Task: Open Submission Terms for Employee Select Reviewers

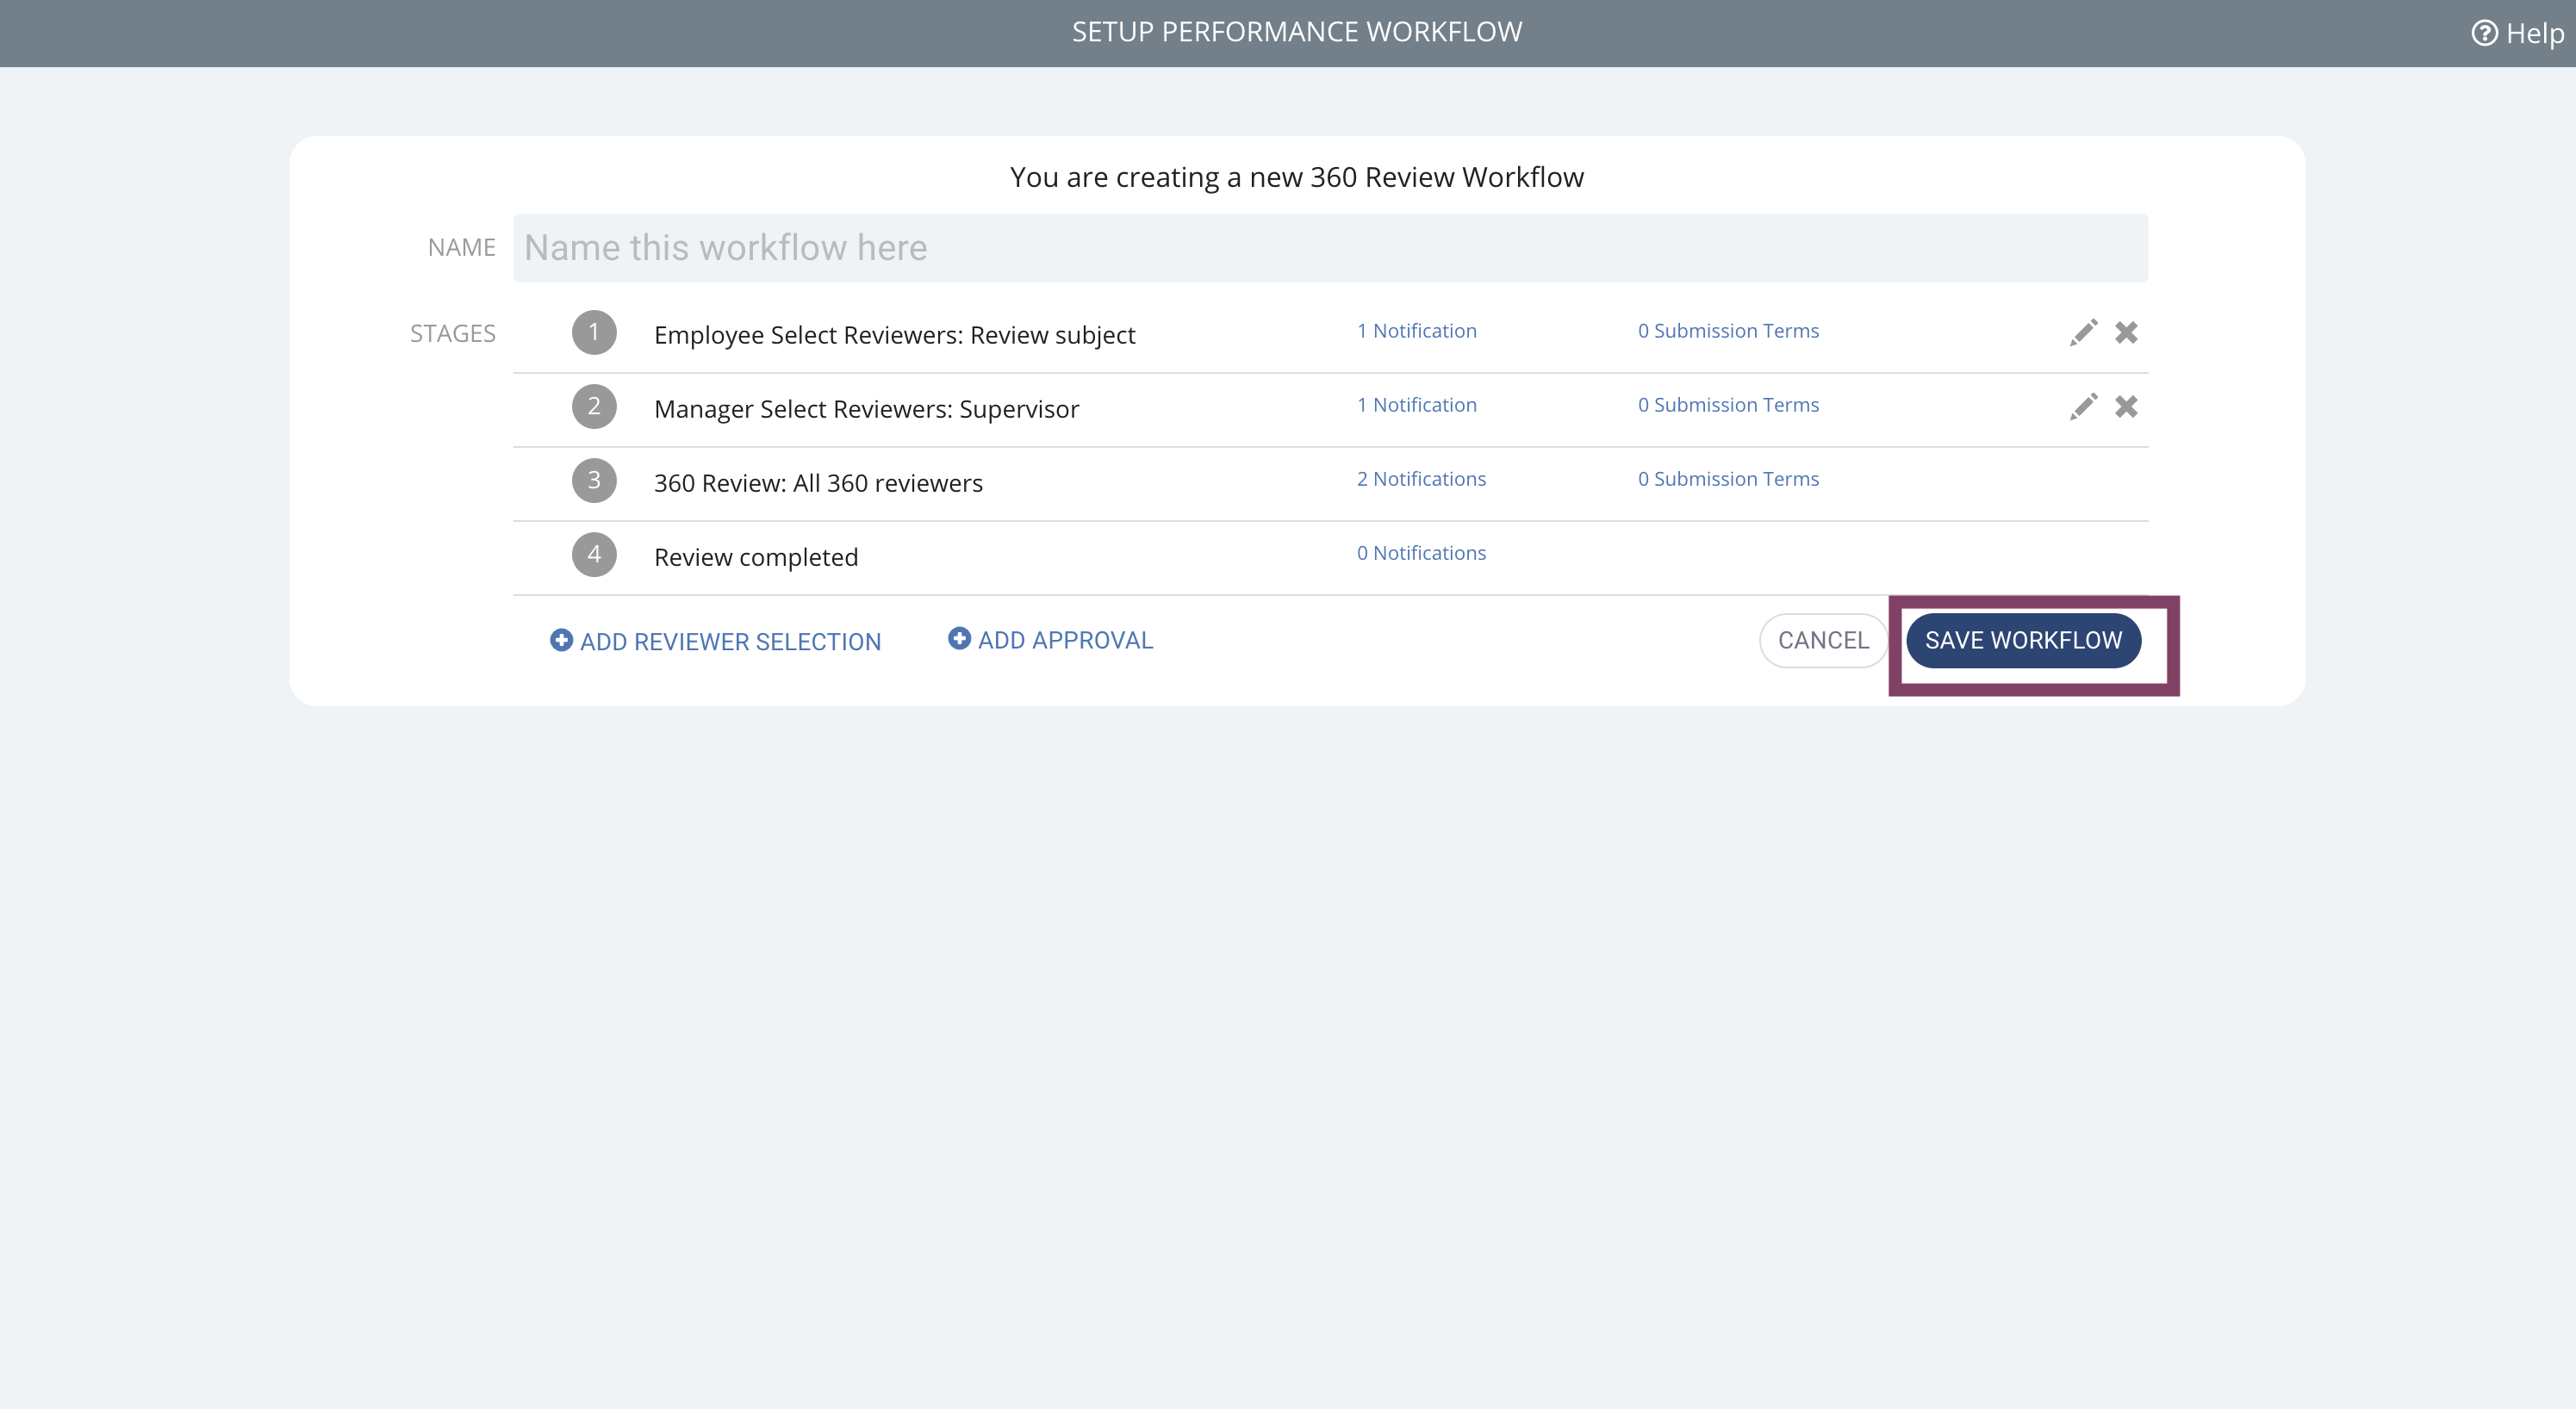Action: 1728,331
